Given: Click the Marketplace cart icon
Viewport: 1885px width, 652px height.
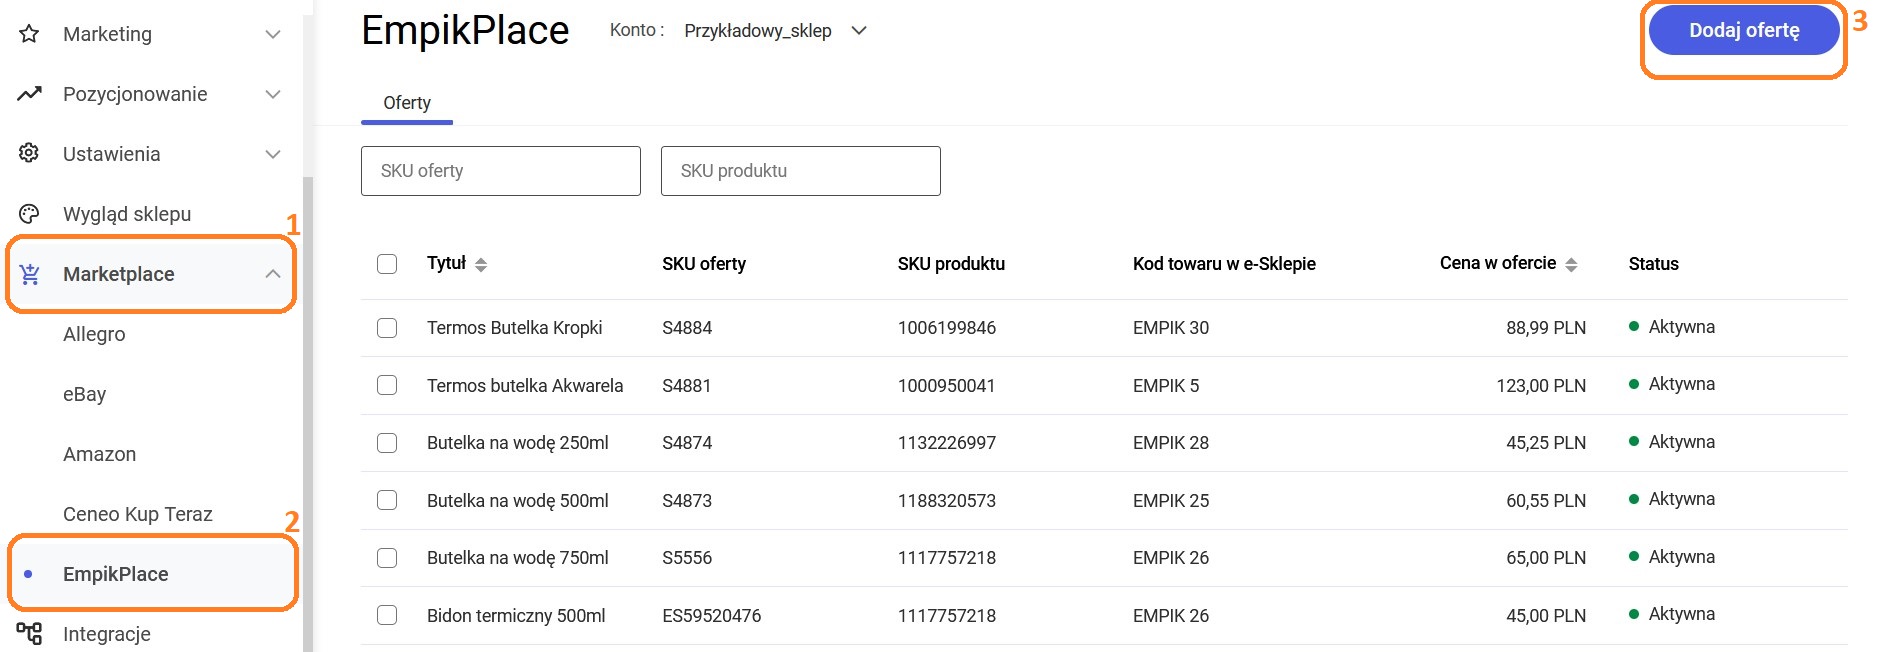Looking at the screenshot, I should click(x=29, y=274).
